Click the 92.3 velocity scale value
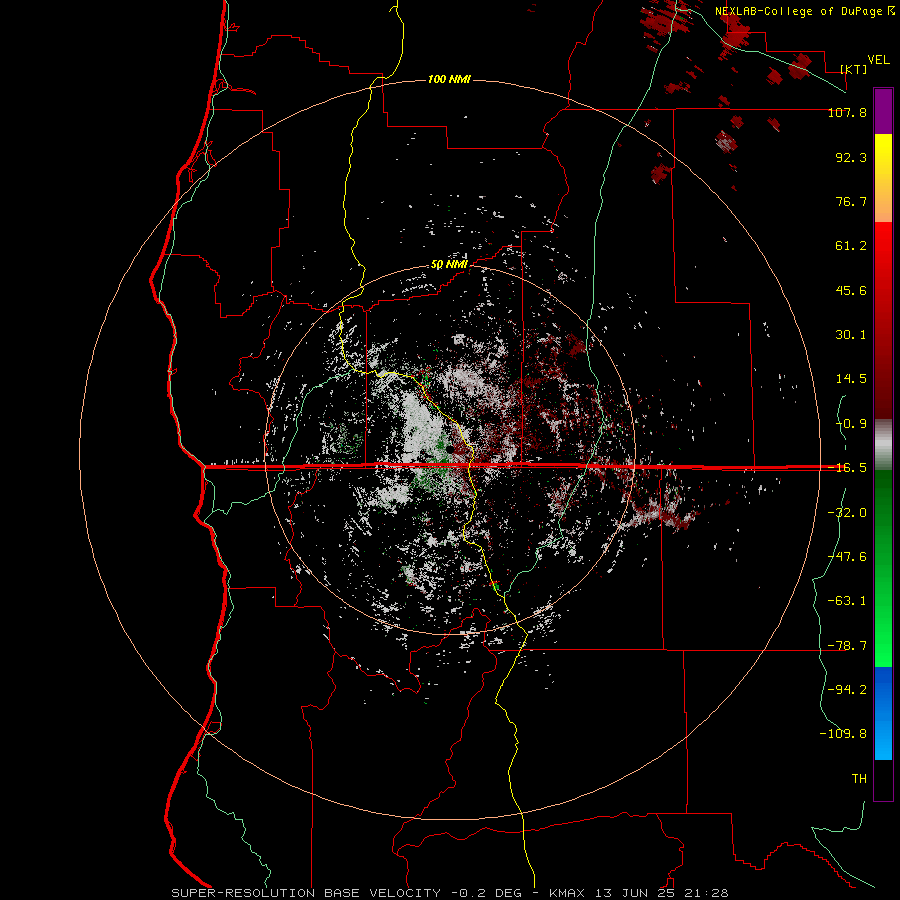Image resolution: width=900 pixels, height=900 pixels. point(851,157)
